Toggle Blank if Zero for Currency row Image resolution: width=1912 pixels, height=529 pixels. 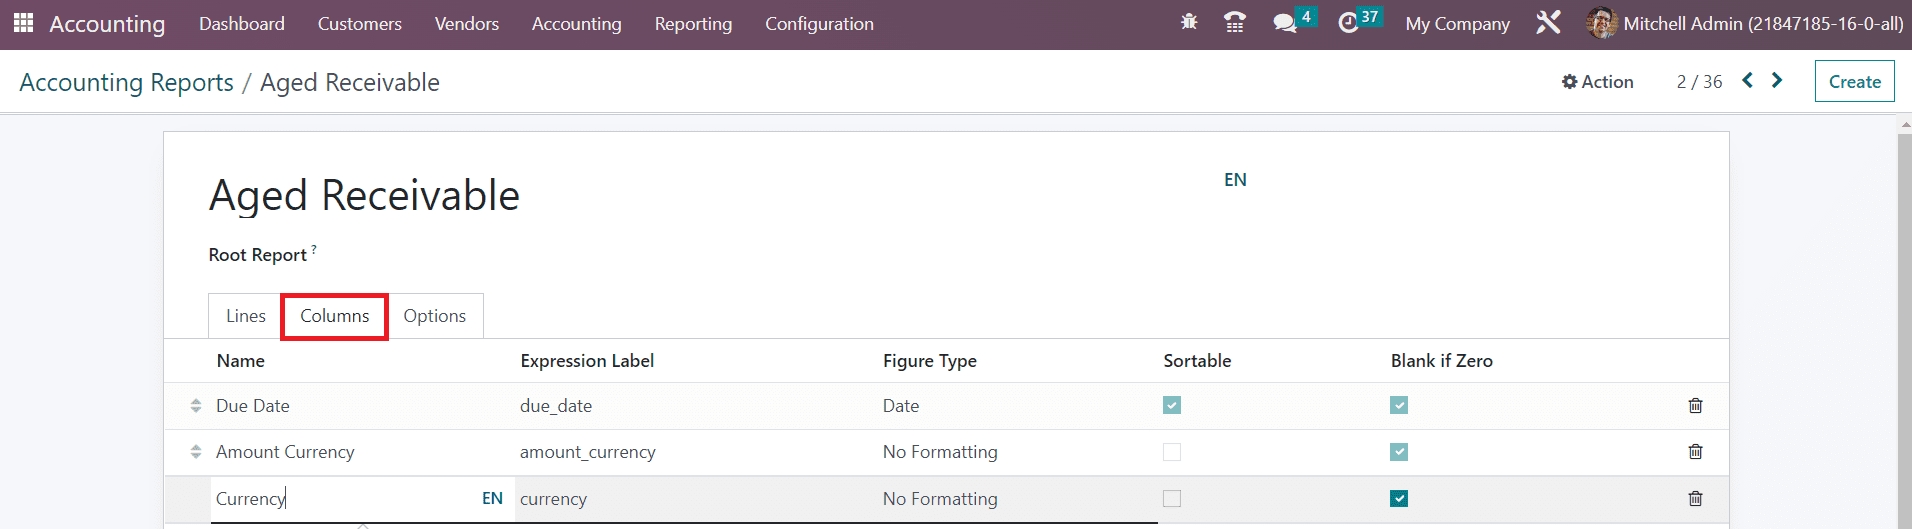coord(1399,498)
